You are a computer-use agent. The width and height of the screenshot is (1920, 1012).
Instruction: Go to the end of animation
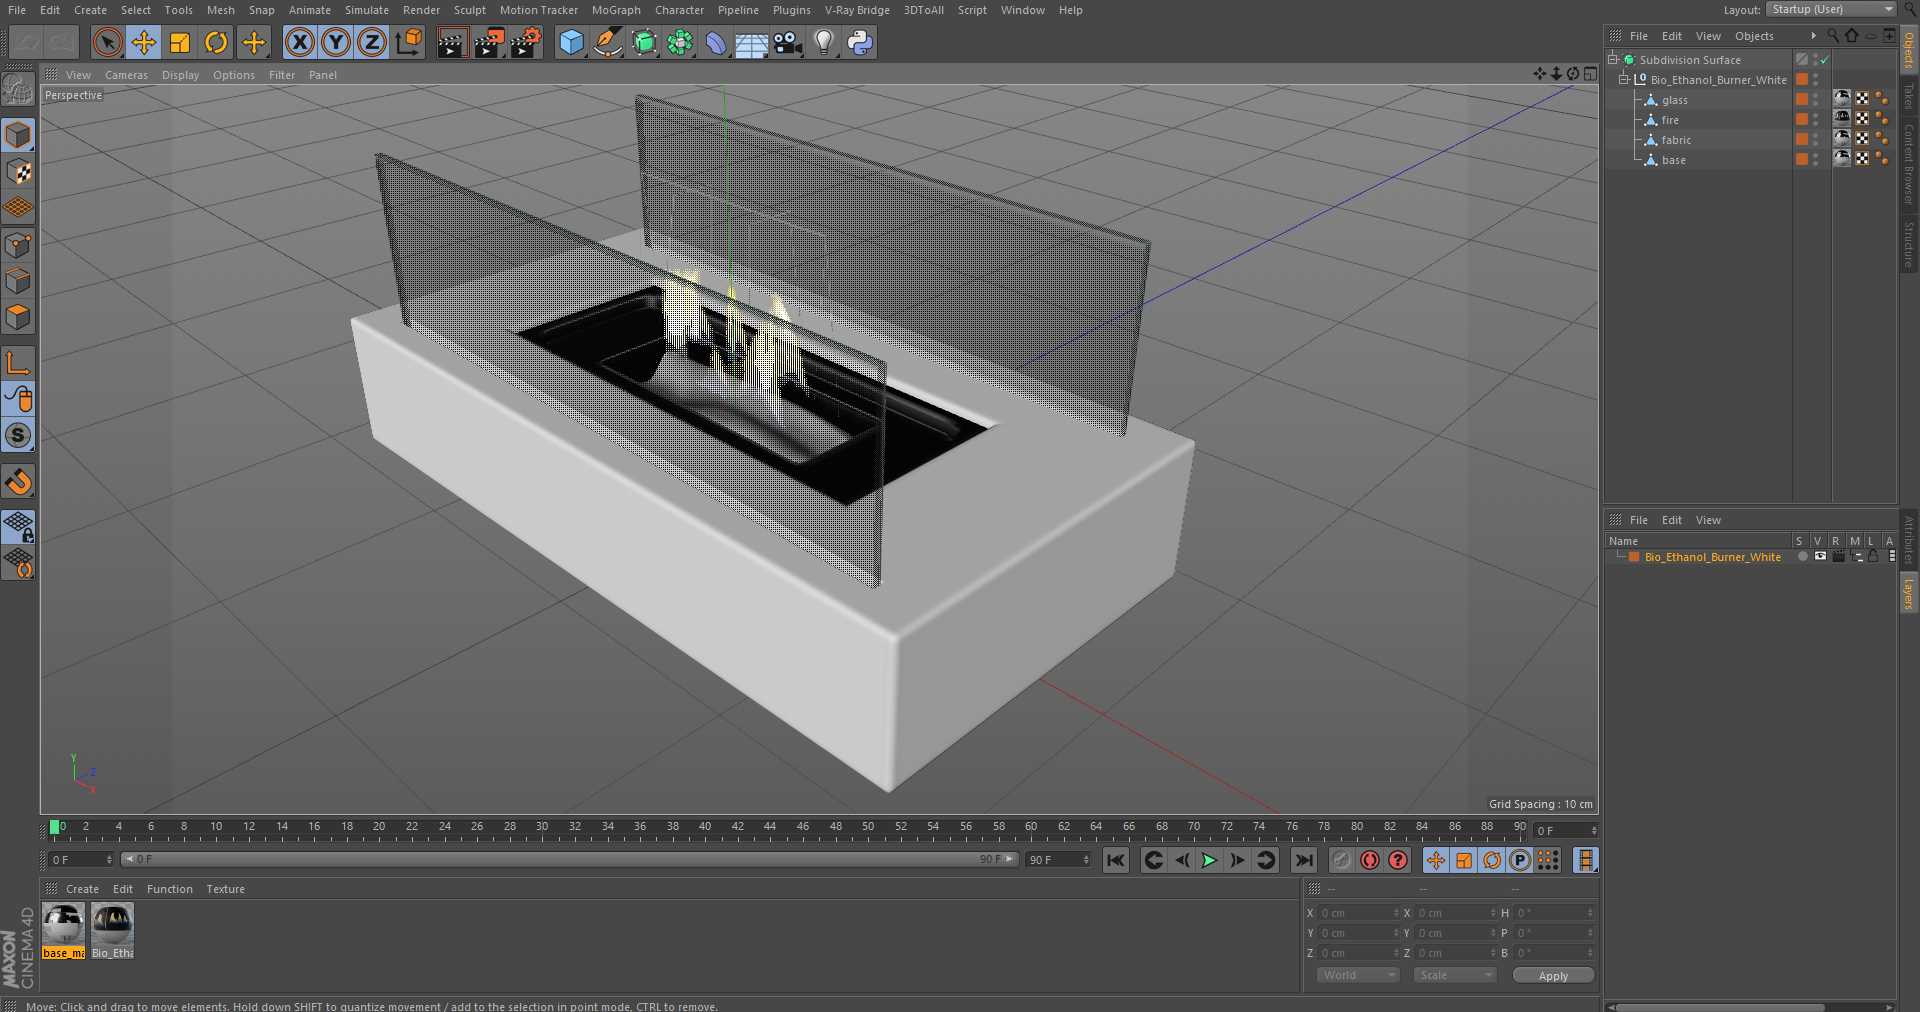(x=1303, y=860)
